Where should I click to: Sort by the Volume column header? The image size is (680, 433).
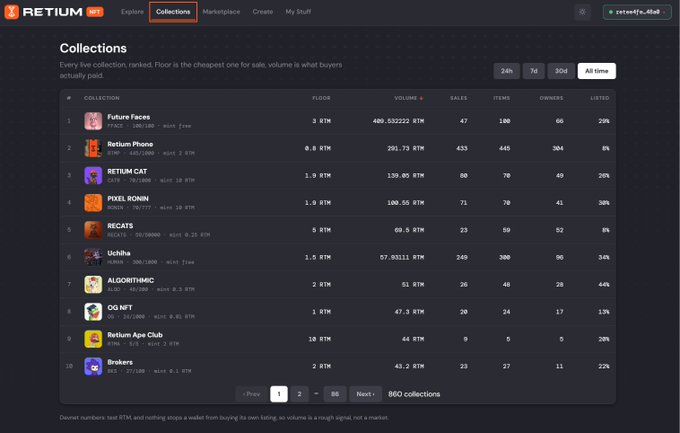[x=409, y=98]
